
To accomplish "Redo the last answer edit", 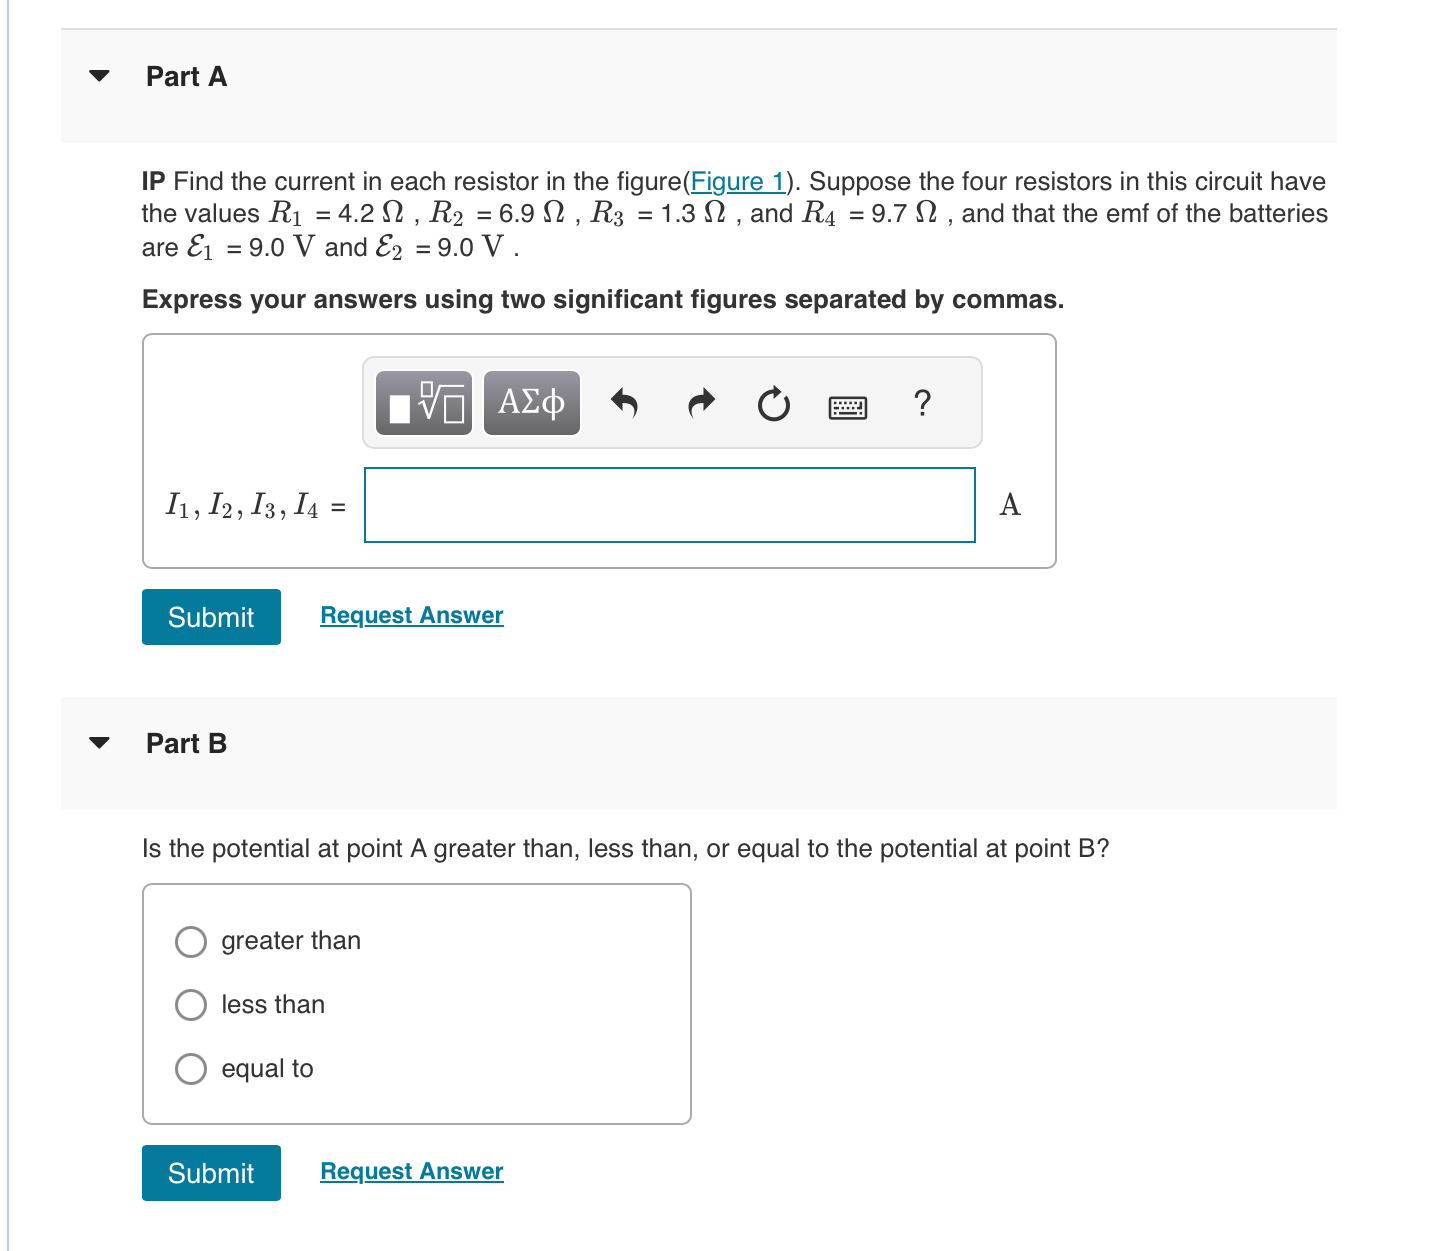I will tap(700, 403).
